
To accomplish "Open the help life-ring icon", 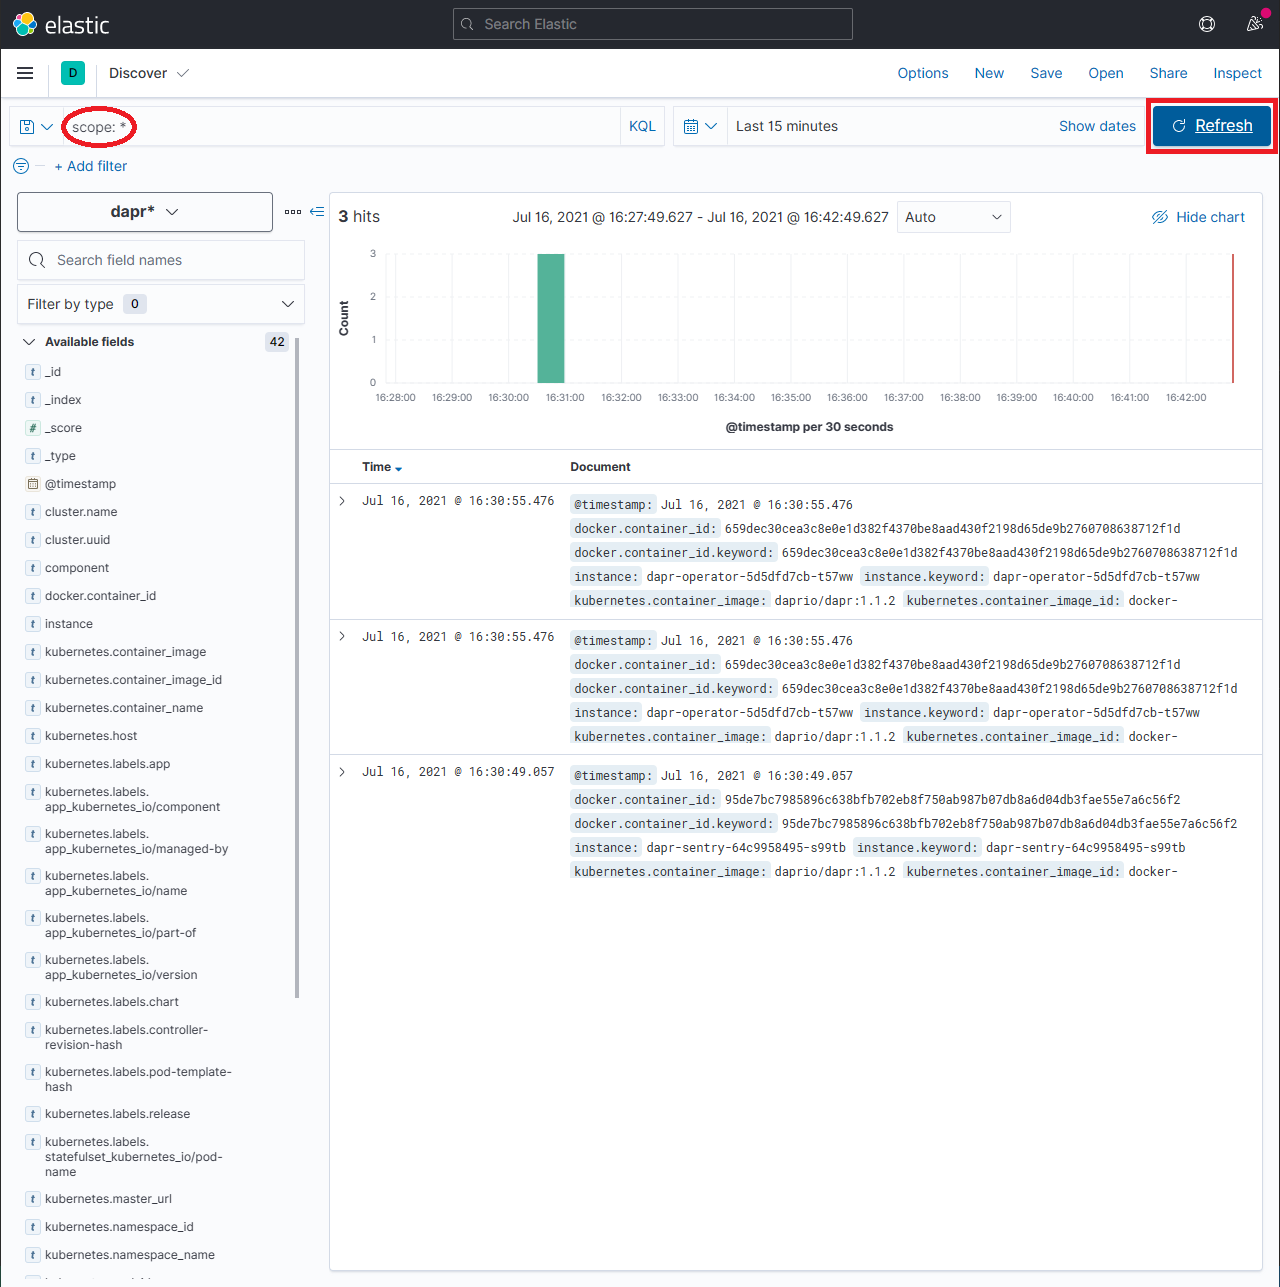I will 1207,23.
